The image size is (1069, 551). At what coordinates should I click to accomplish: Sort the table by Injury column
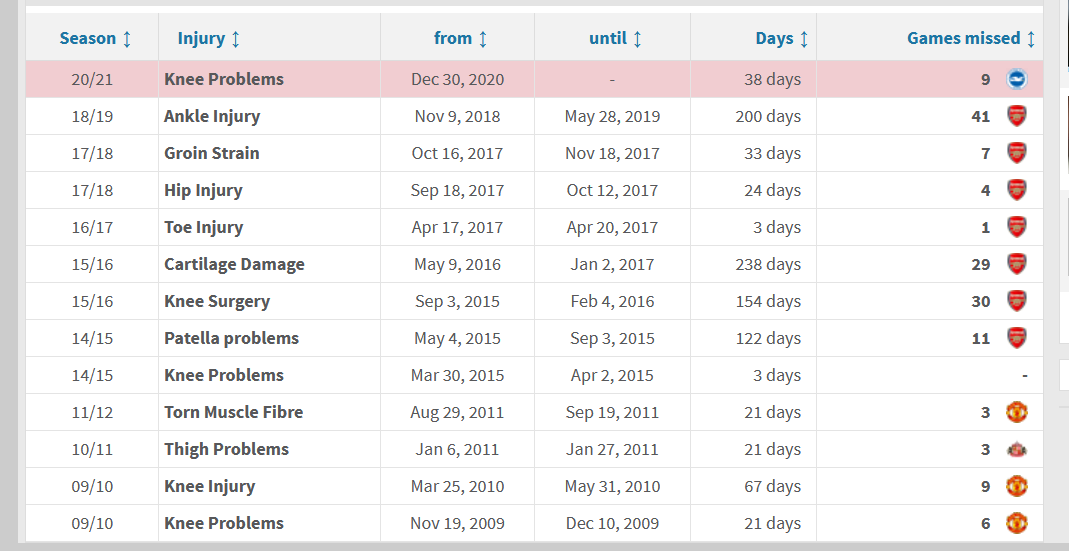[x=209, y=38]
